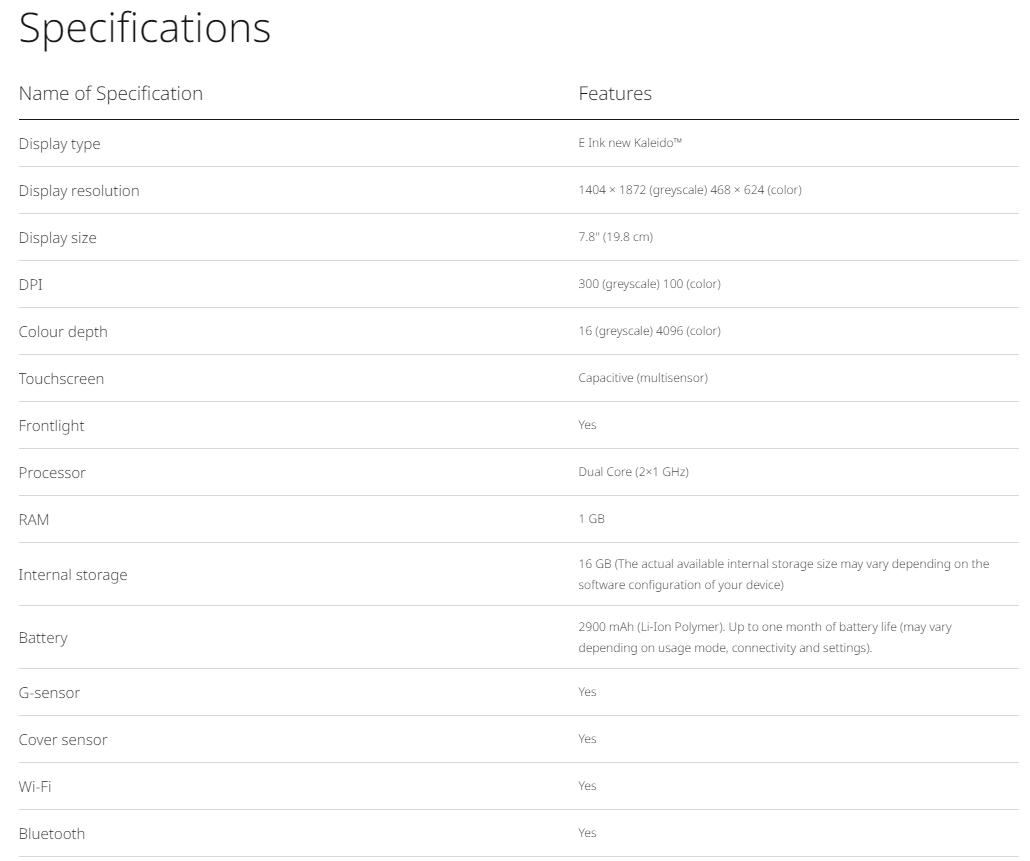Select the Colour depth row label
Viewport: 1030px width, 861px height.
point(63,332)
